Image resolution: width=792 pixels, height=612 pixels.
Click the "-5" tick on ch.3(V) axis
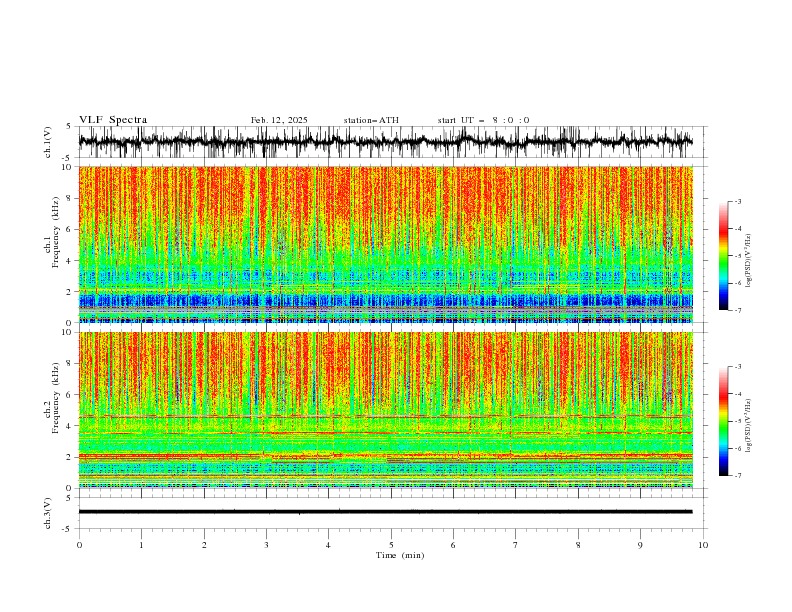click(x=68, y=529)
